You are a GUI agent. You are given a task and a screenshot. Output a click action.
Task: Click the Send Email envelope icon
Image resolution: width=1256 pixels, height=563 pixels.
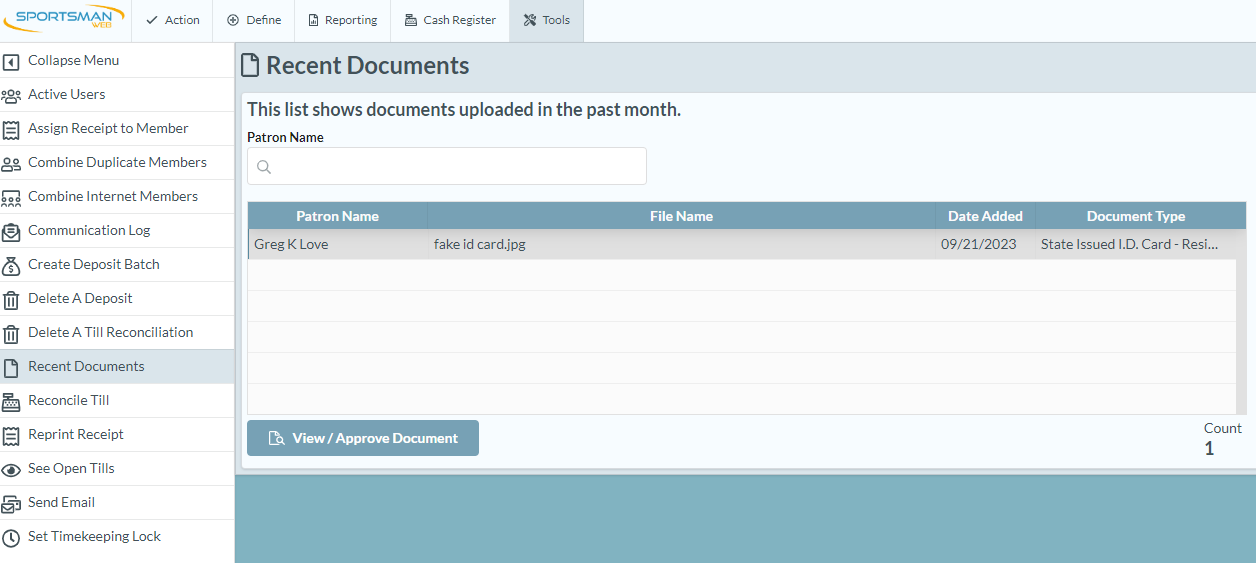(11, 504)
